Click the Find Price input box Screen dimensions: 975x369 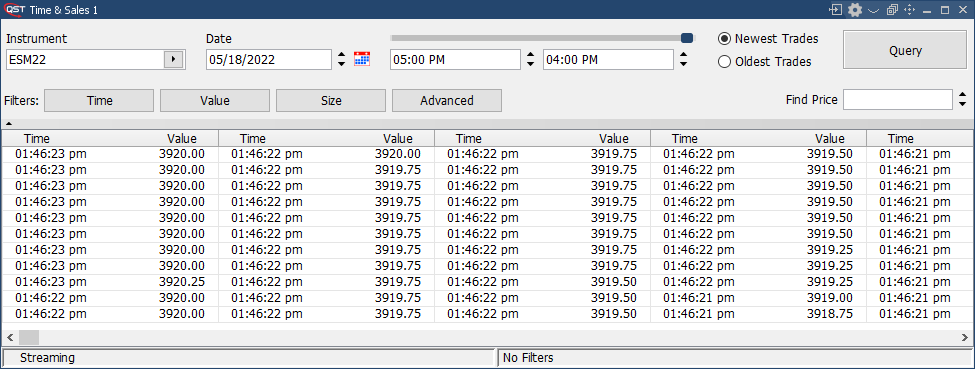pyautogui.click(x=898, y=100)
